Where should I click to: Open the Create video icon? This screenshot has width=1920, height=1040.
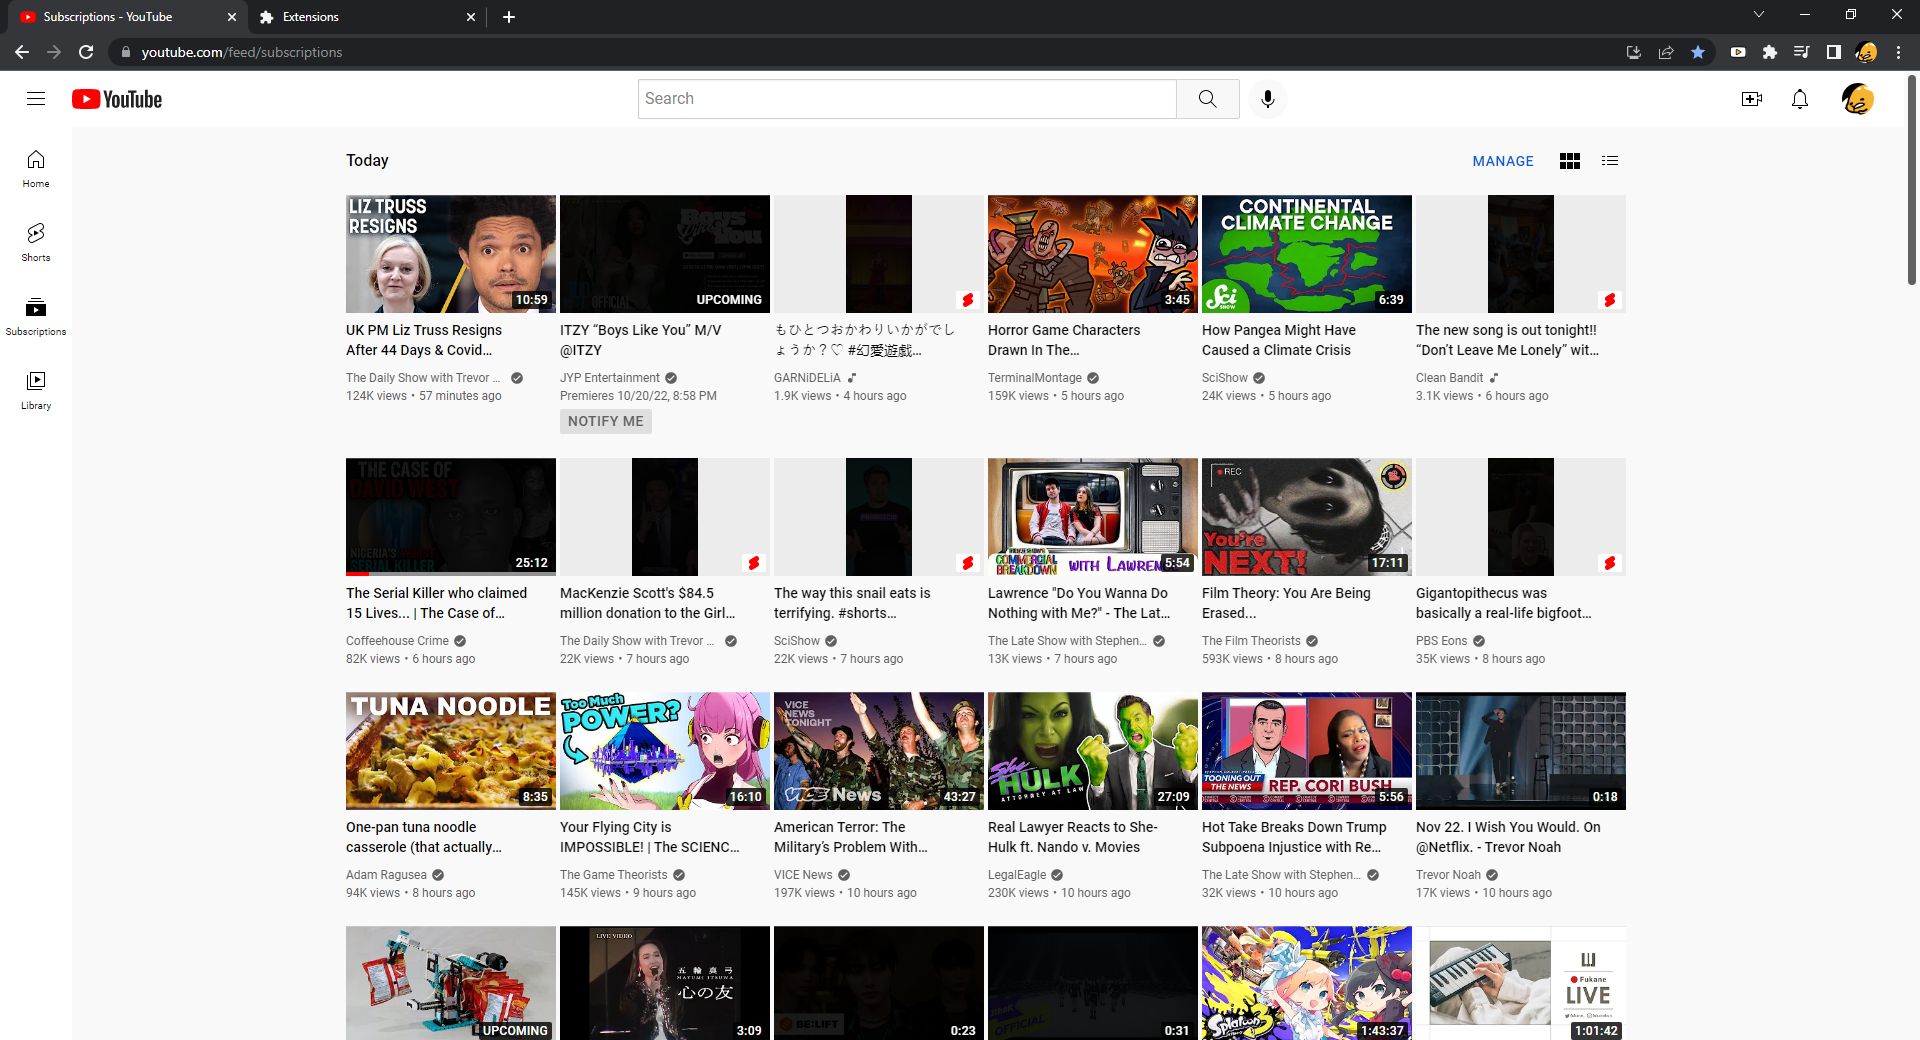(1751, 99)
